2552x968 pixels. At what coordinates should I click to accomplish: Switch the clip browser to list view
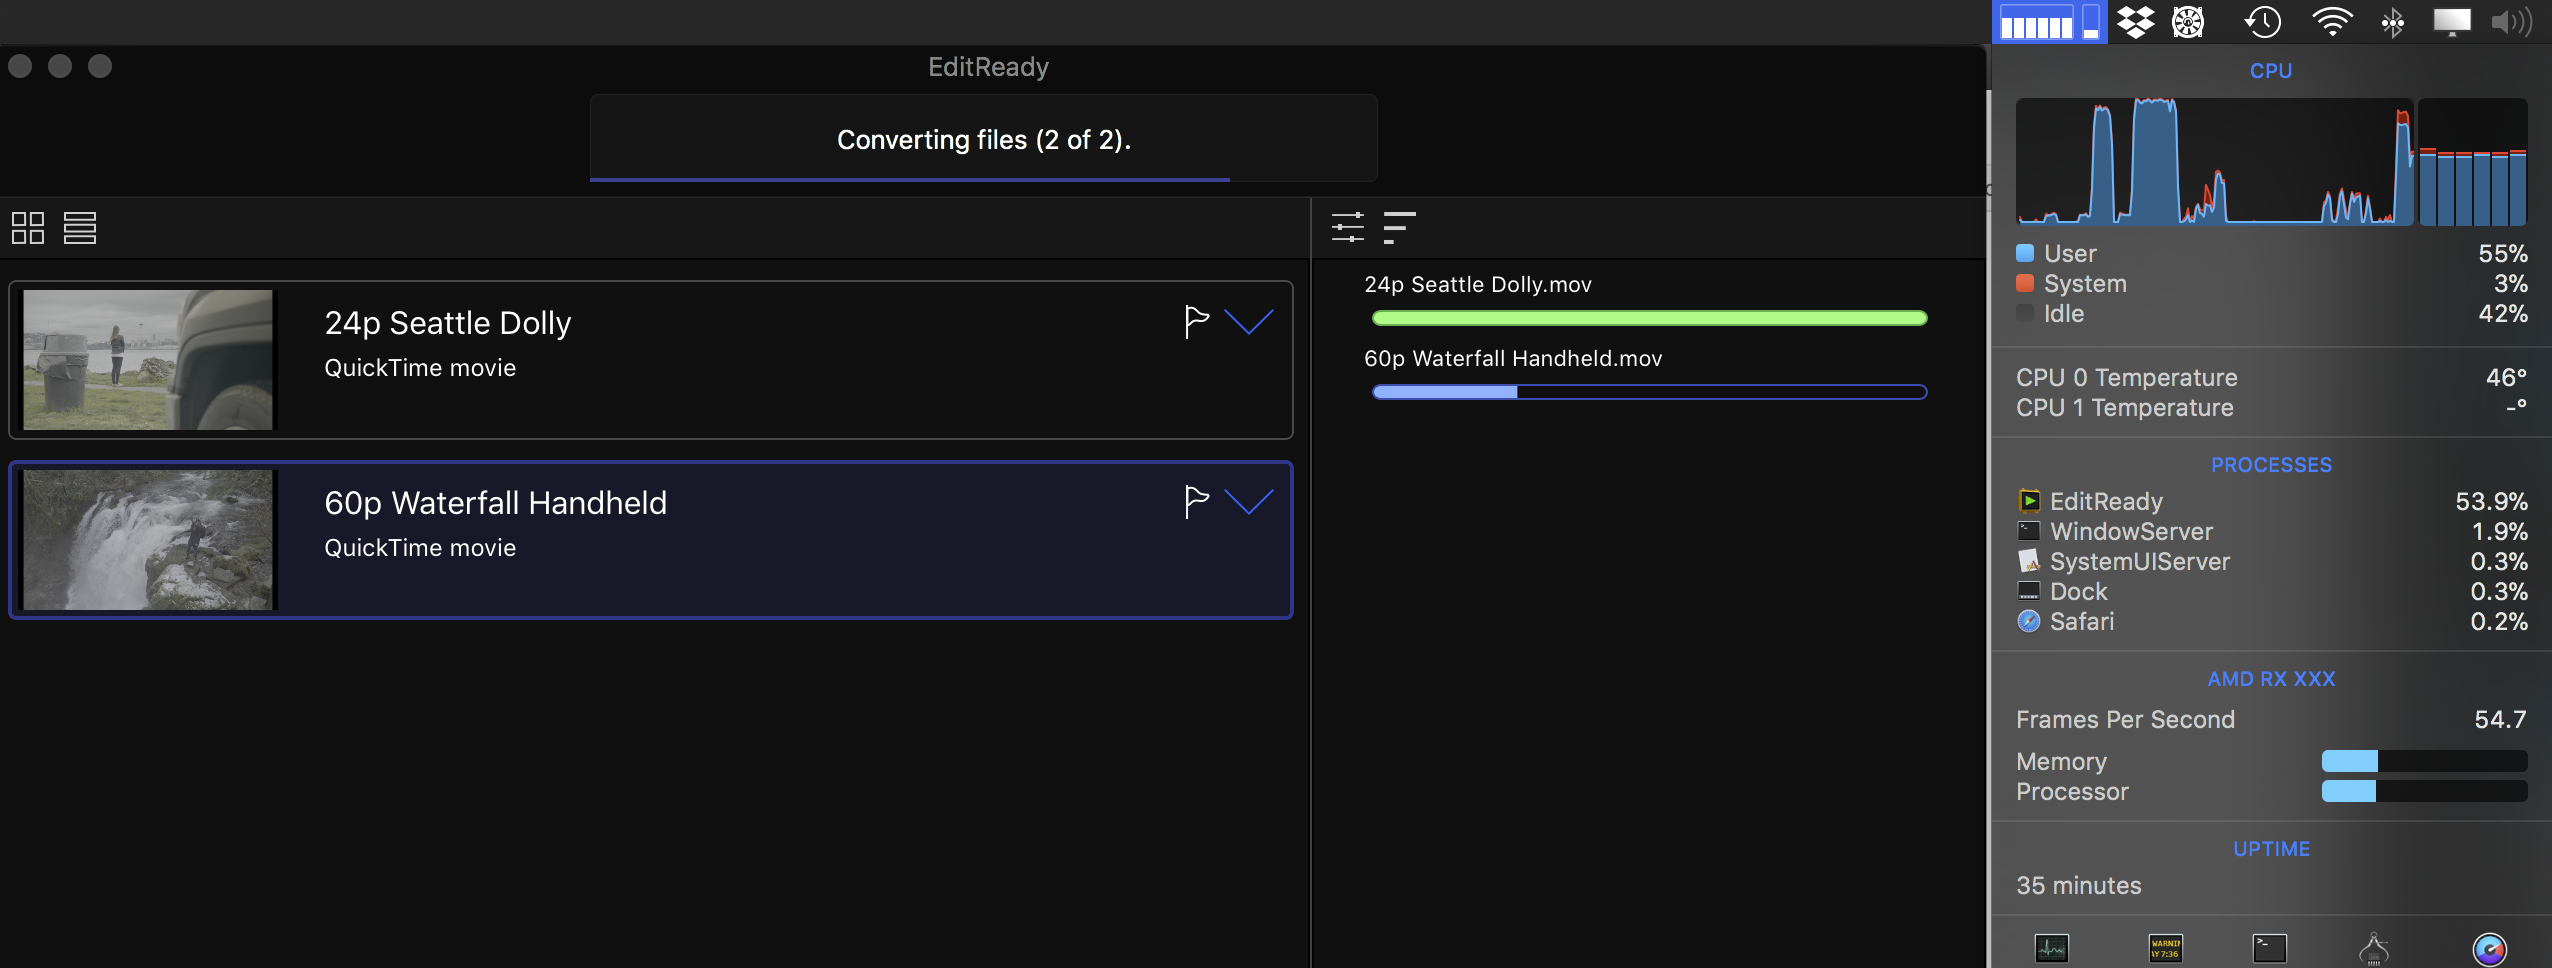80,228
